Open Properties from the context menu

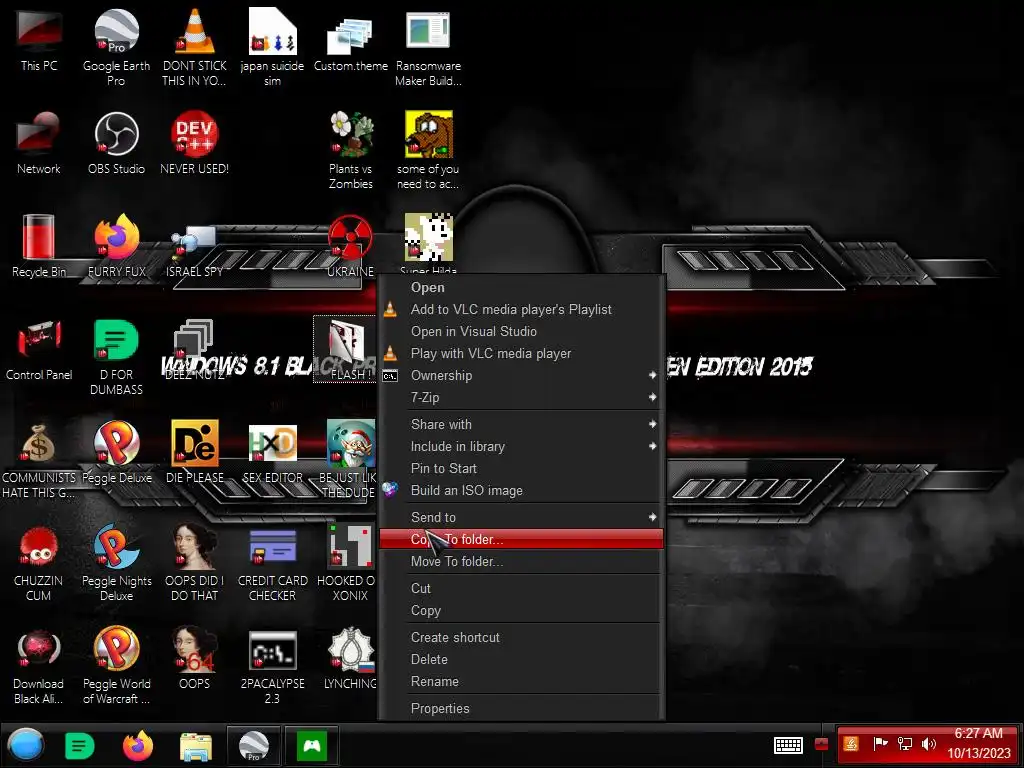(521, 709)
